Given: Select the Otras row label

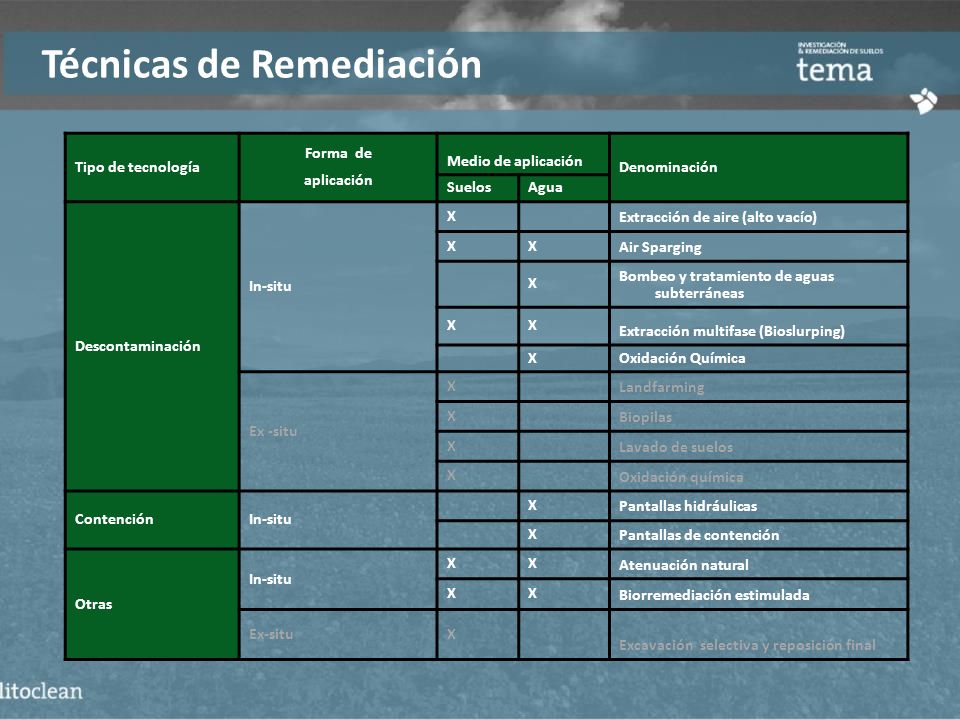Looking at the screenshot, I should pyautogui.click(x=94, y=604).
